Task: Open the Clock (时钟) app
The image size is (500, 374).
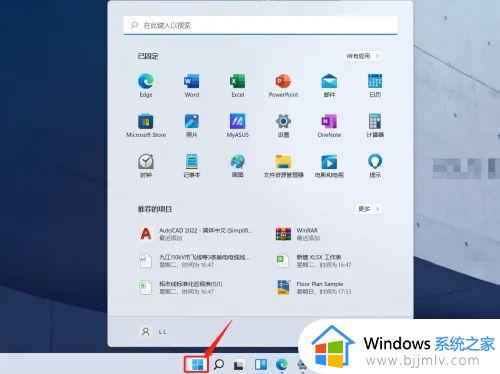Action: click(146, 166)
